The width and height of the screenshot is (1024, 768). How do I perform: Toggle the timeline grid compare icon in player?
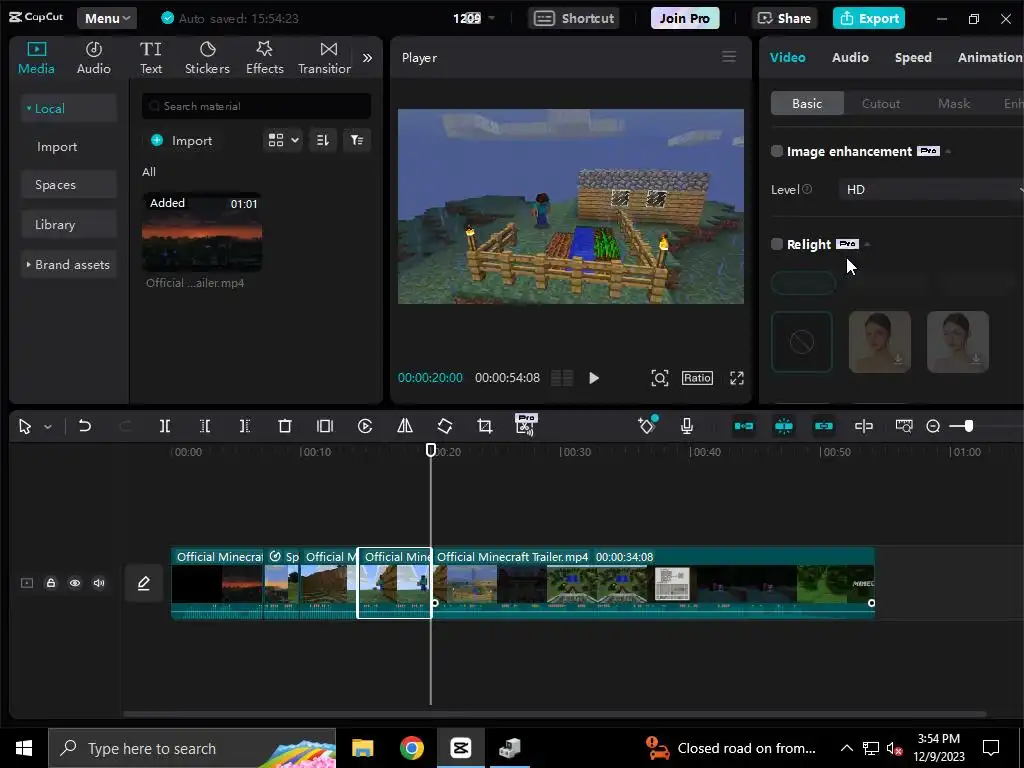tap(562, 378)
